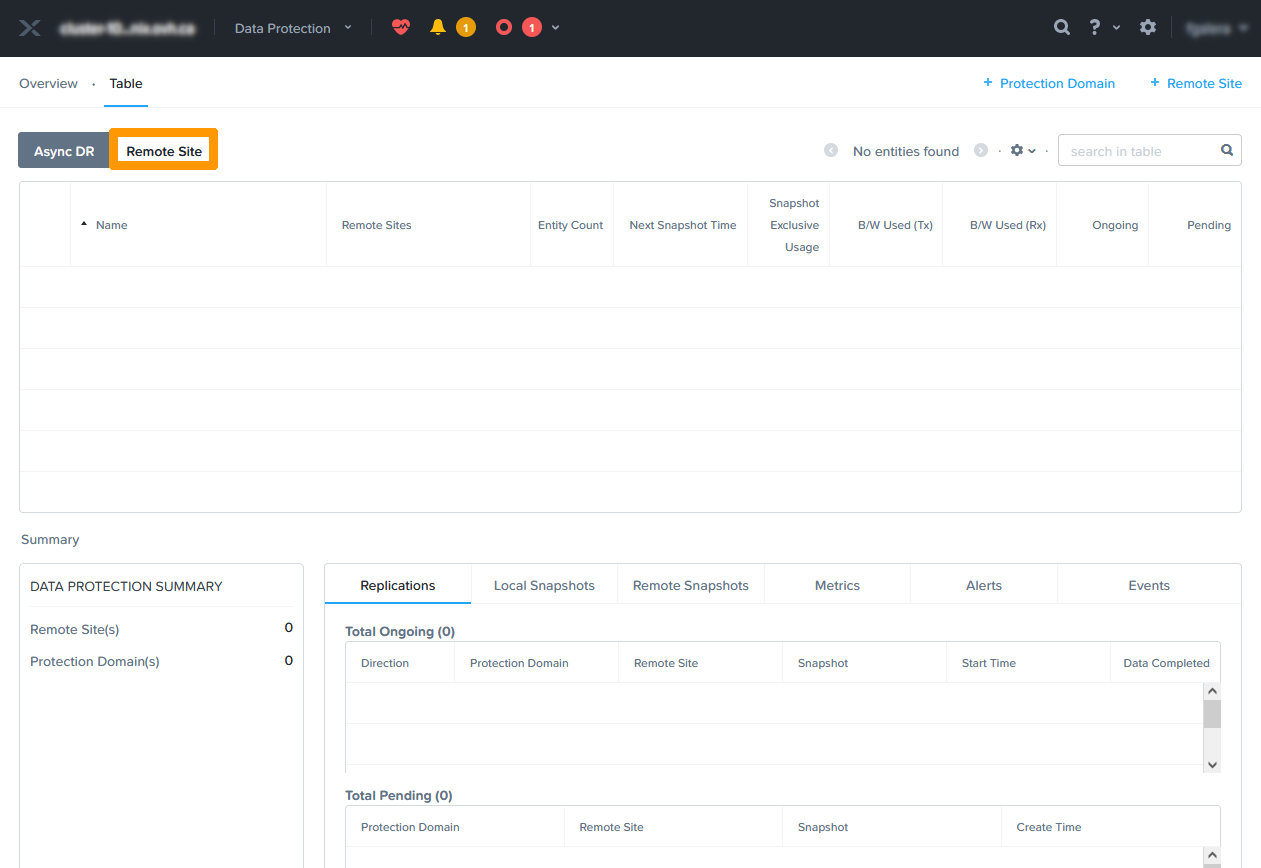Open search magnifier in top bar
Viewport: 1261px width, 868px height.
[x=1062, y=28]
